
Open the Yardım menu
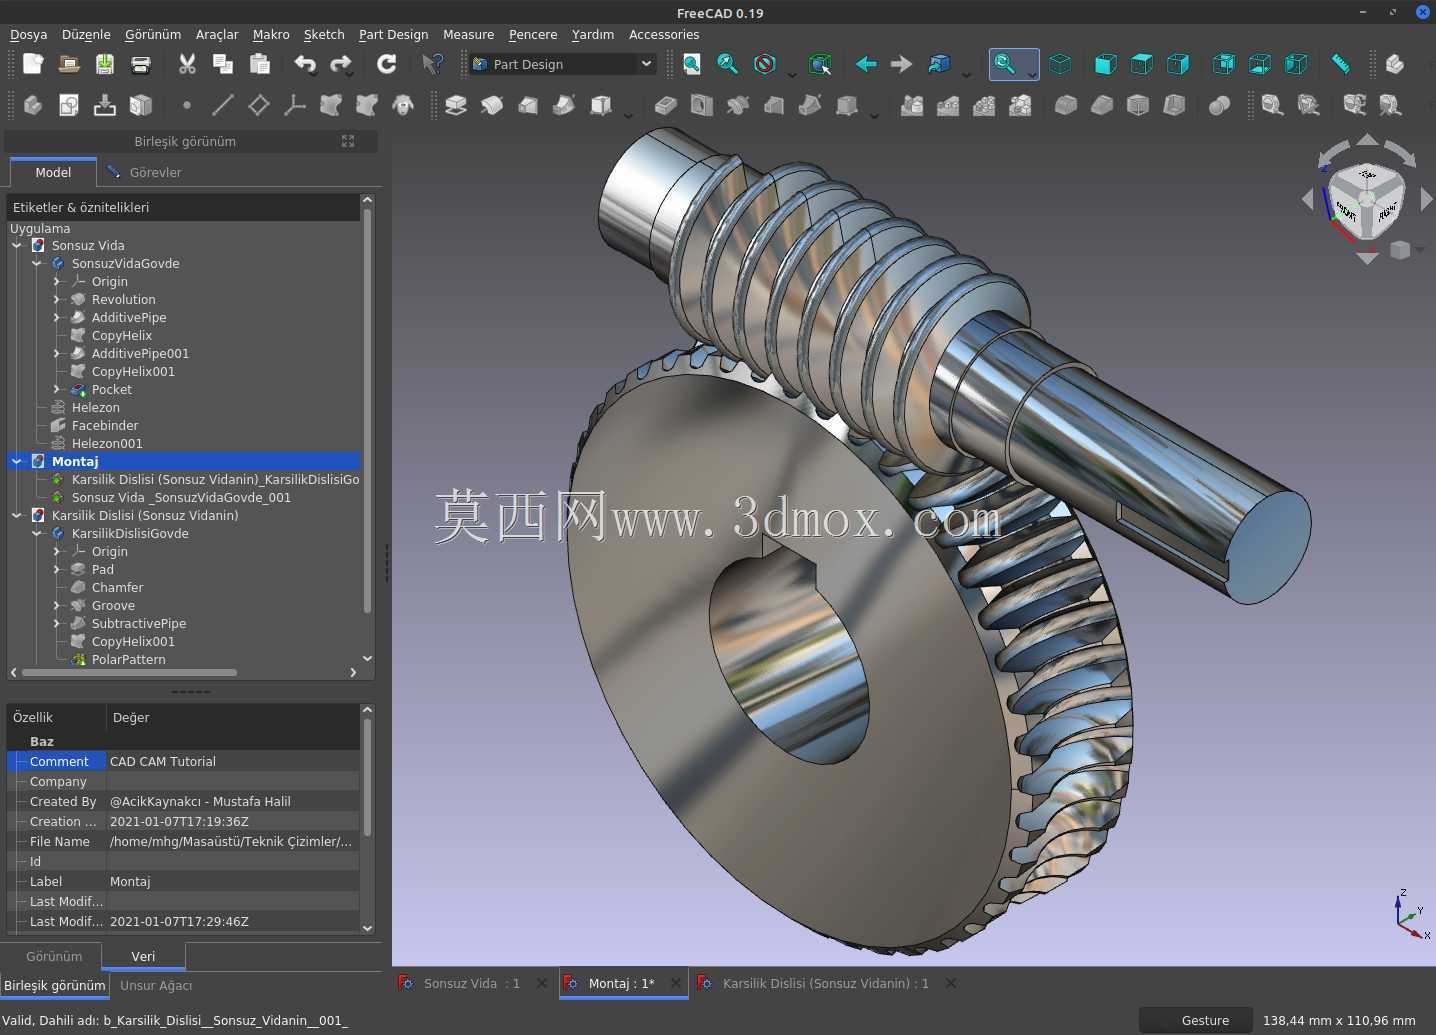pos(593,34)
